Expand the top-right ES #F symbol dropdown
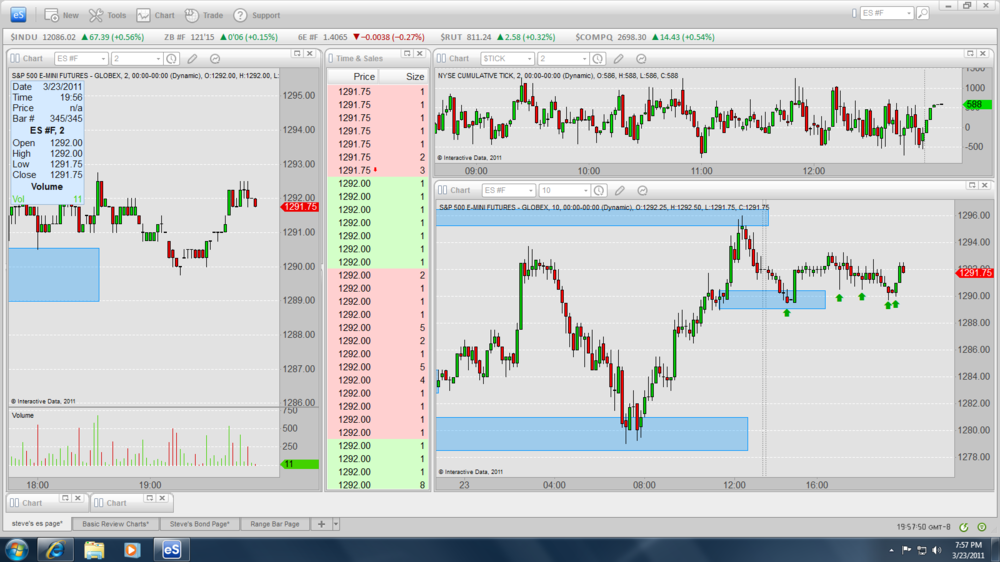1000x562 pixels. click(x=909, y=13)
